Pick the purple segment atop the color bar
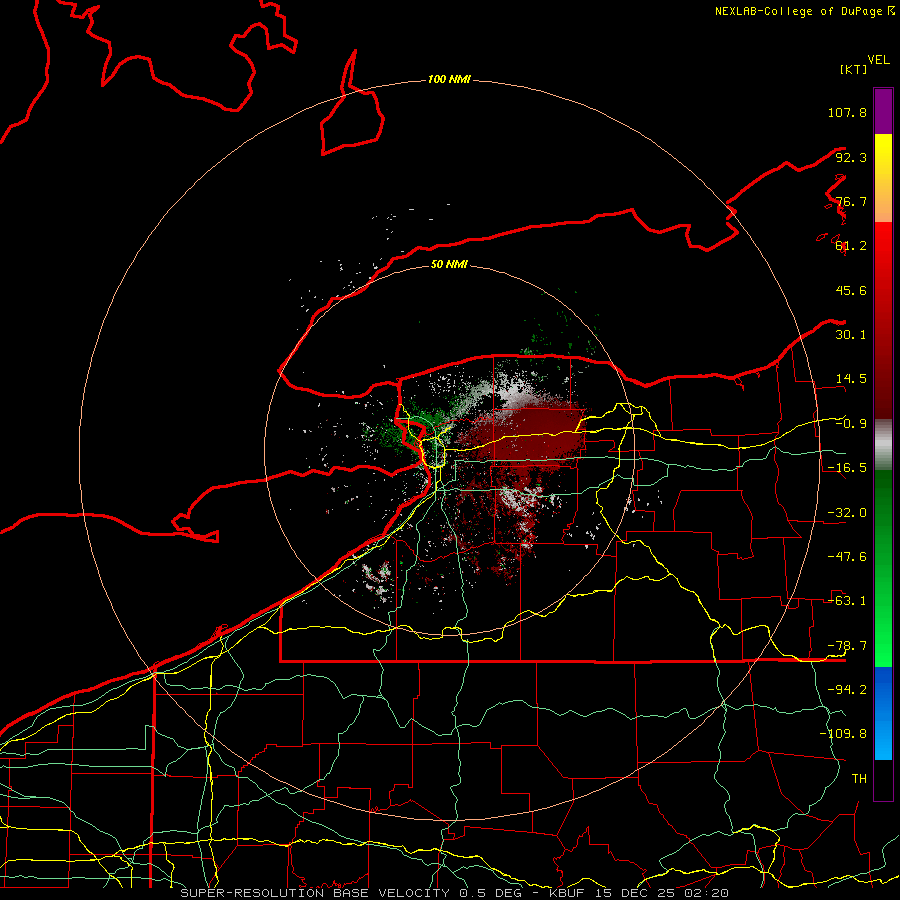Screen dimensions: 900x900 click(883, 111)
